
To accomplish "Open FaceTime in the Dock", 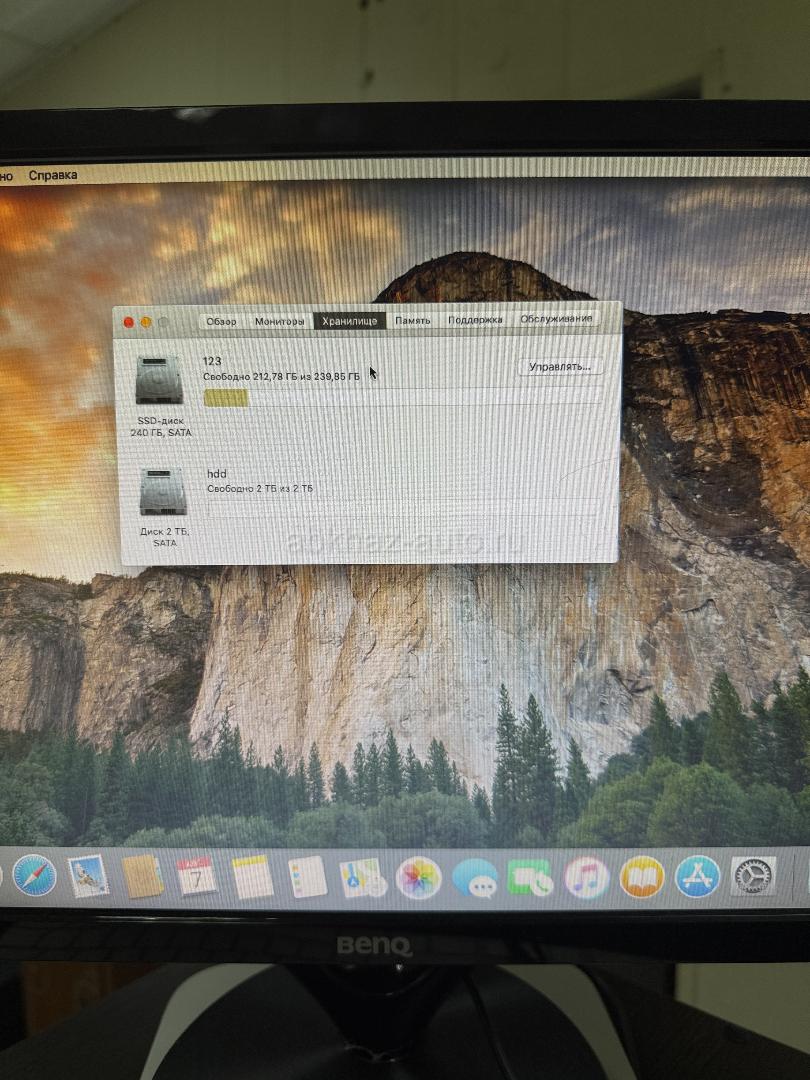I will point(530,878).
